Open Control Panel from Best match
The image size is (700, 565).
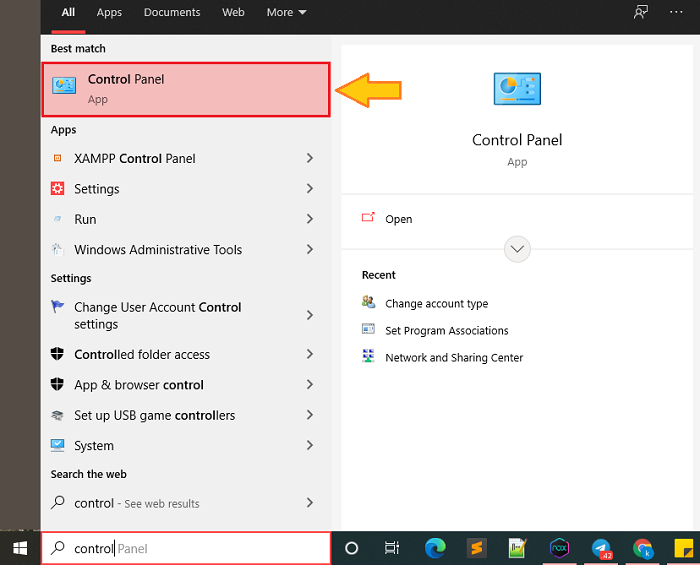tap(186, 89)
